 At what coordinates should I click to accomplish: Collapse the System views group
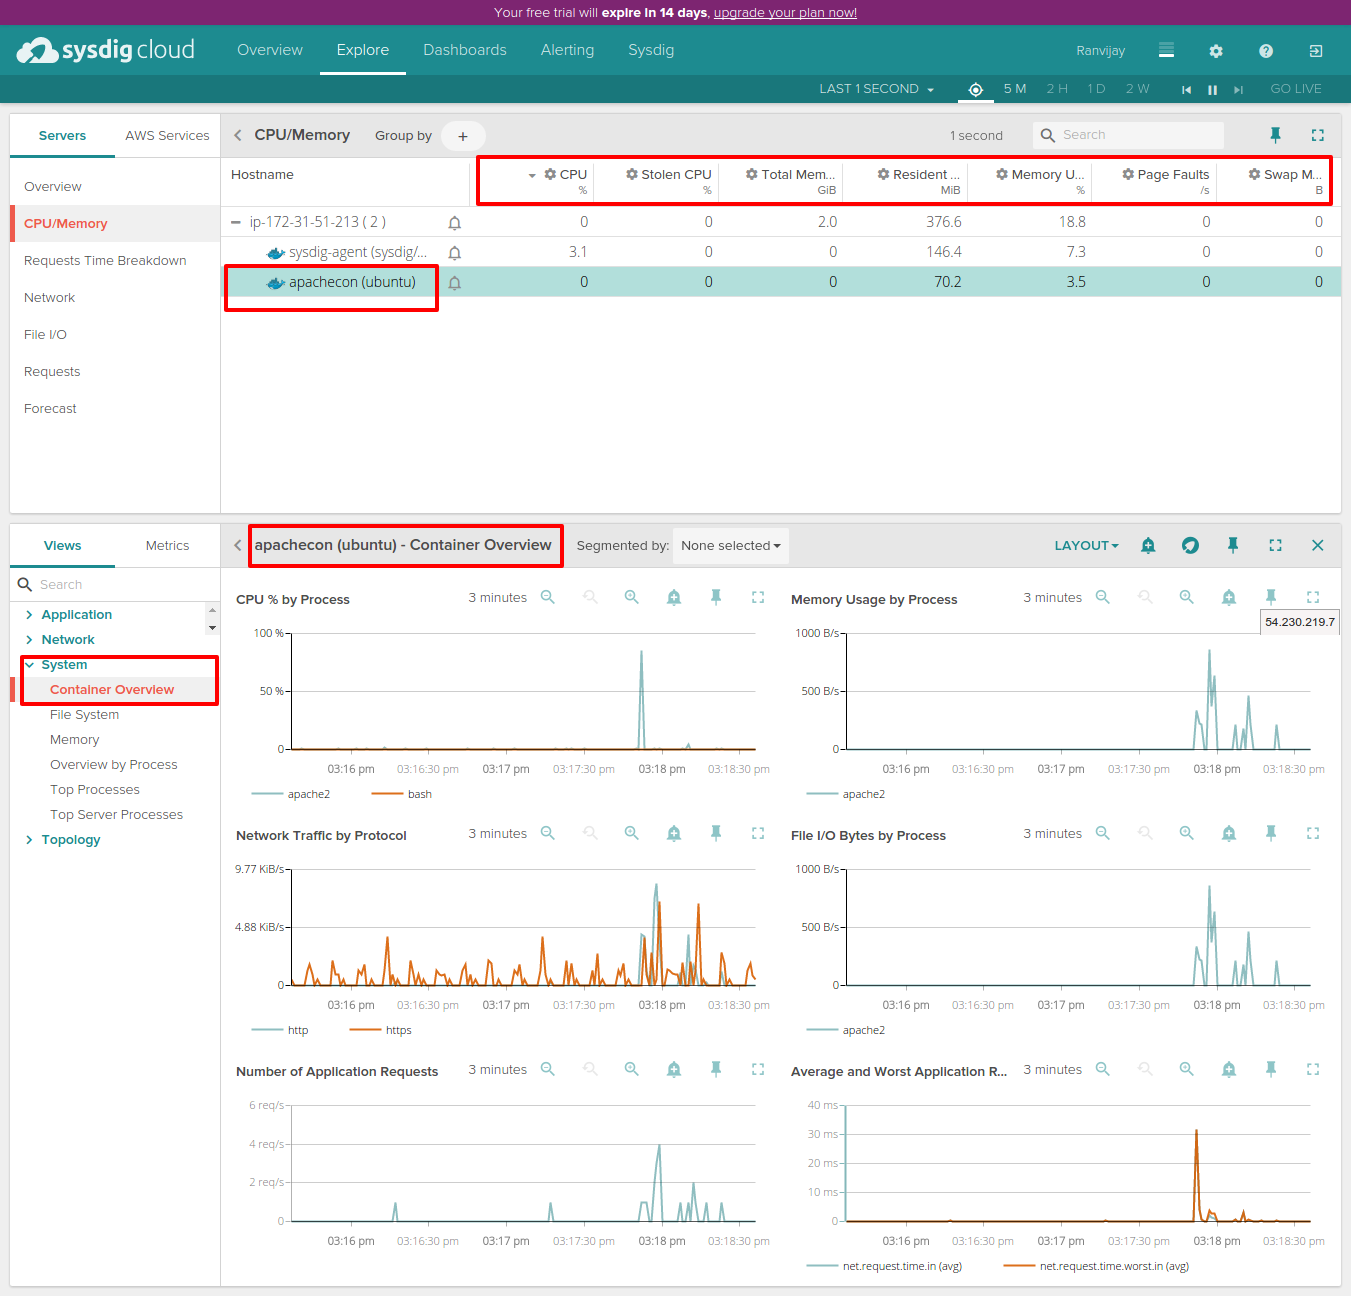tap(29, 665)
